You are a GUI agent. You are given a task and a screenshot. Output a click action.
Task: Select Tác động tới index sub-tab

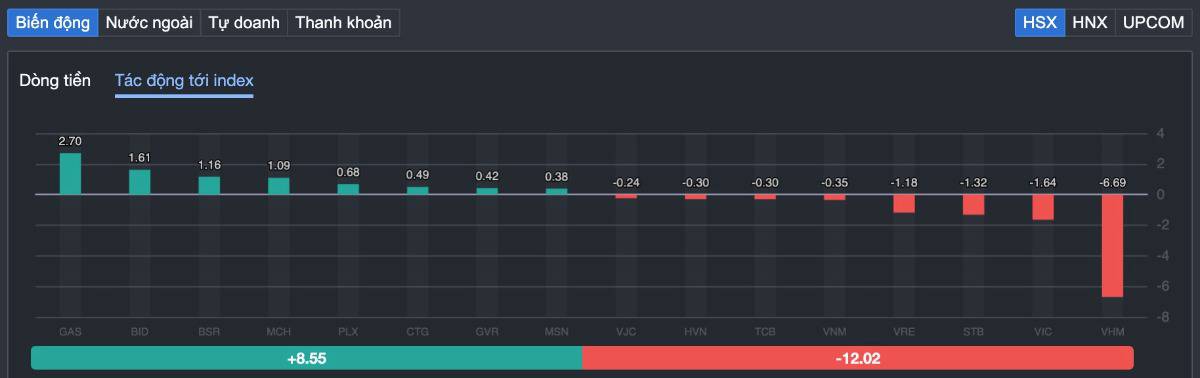click(x=184, y=81)
